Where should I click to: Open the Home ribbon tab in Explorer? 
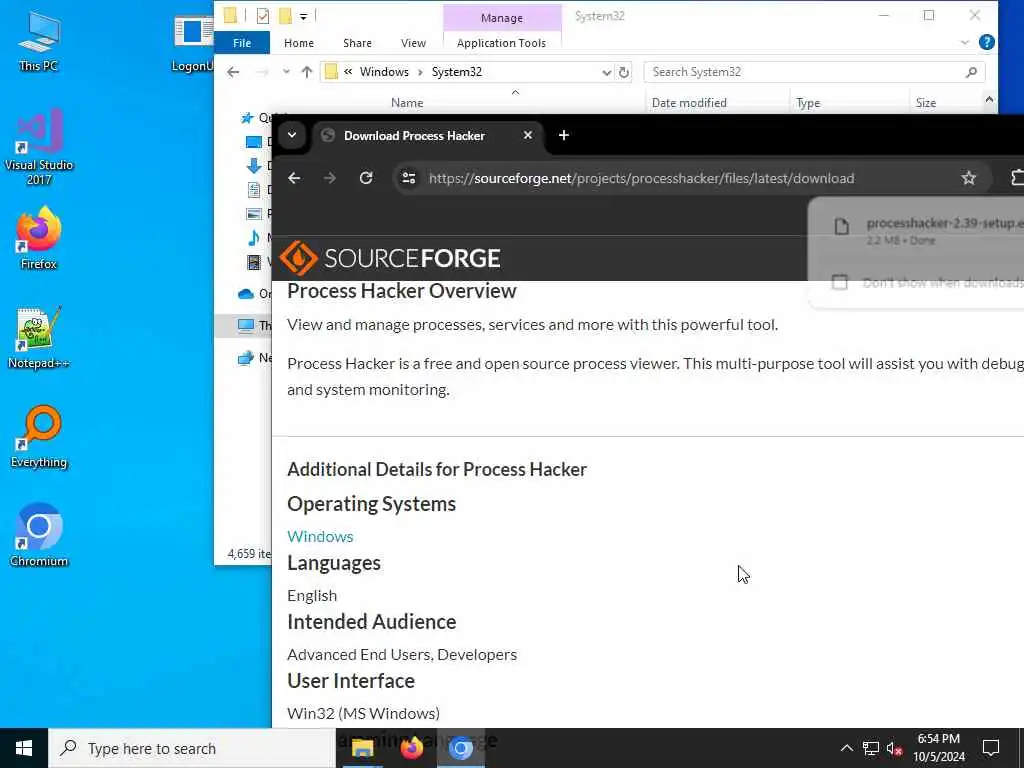pos(299,43)
